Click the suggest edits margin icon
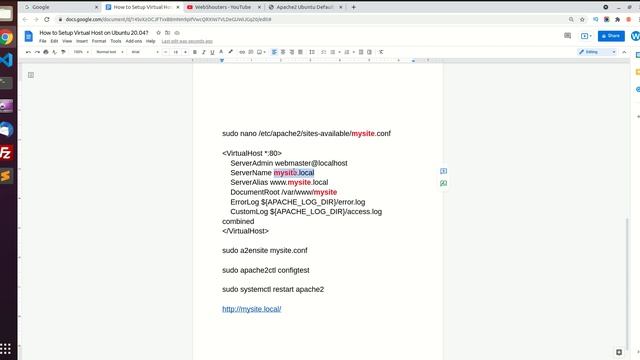Image resolution: width=640 pixels, height=360 pixels. click(x=443, y=183)
